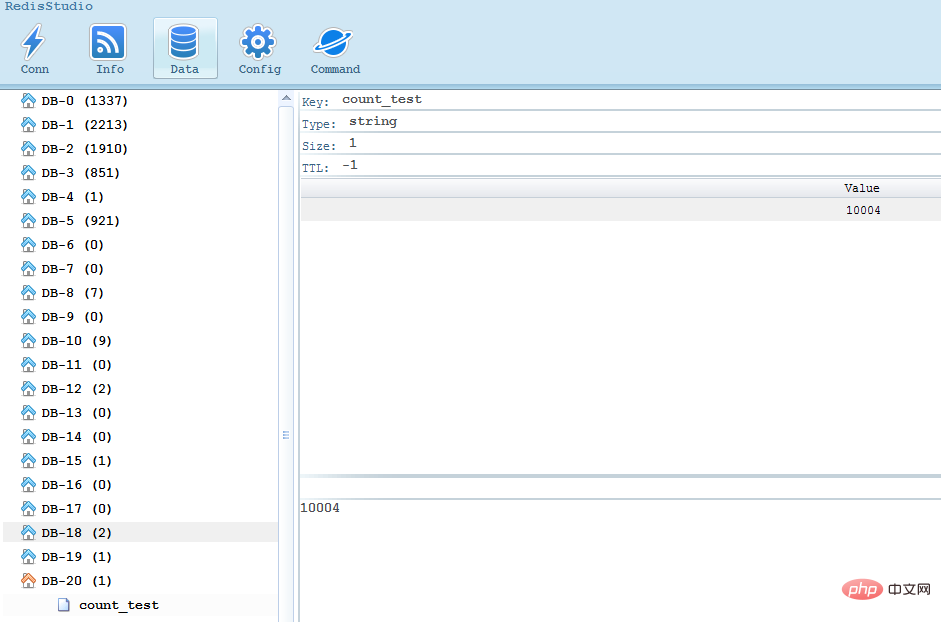The image size is (941, 622).
Task: Select database DB-15 (1)
Action: click(76, 461)
